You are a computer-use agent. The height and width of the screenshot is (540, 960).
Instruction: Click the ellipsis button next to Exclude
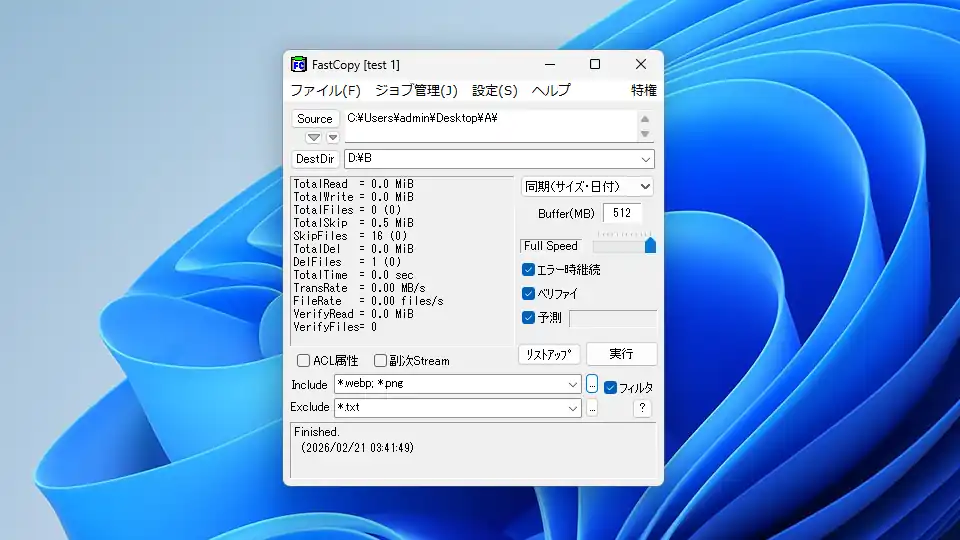point(591,408)
